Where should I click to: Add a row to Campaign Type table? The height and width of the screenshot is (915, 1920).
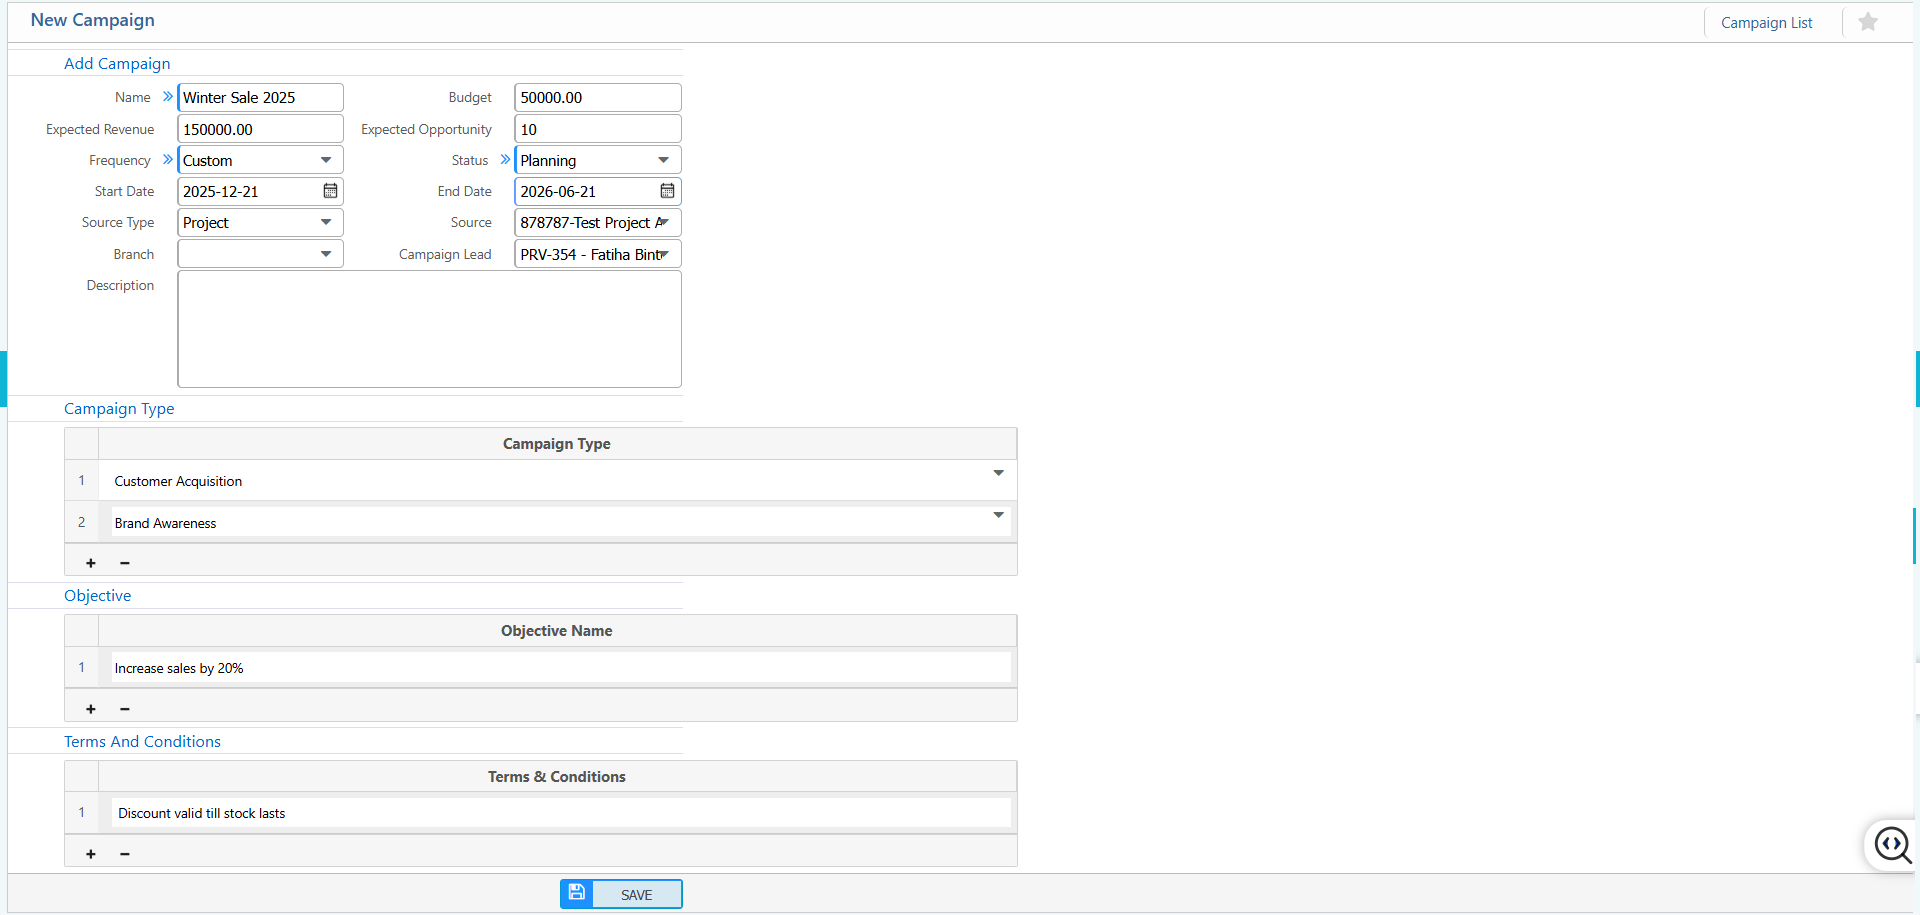click(x=91, y=563)
